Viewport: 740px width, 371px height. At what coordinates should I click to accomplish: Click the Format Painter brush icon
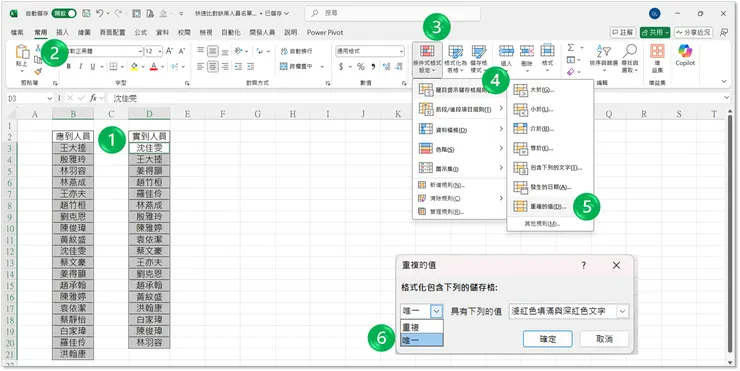[x=38, y=71]
